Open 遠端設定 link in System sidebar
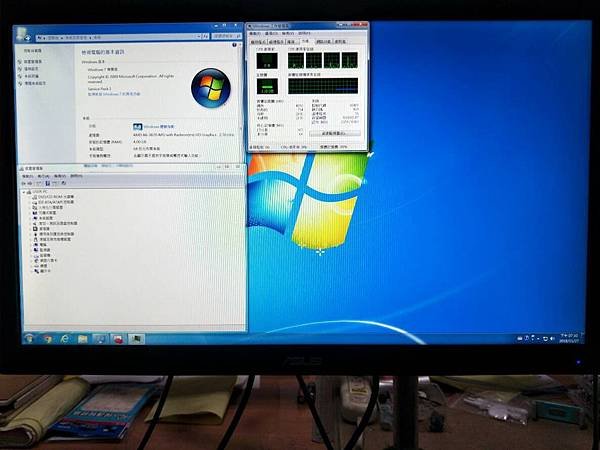The image size is (600, 450). (31, 69)
